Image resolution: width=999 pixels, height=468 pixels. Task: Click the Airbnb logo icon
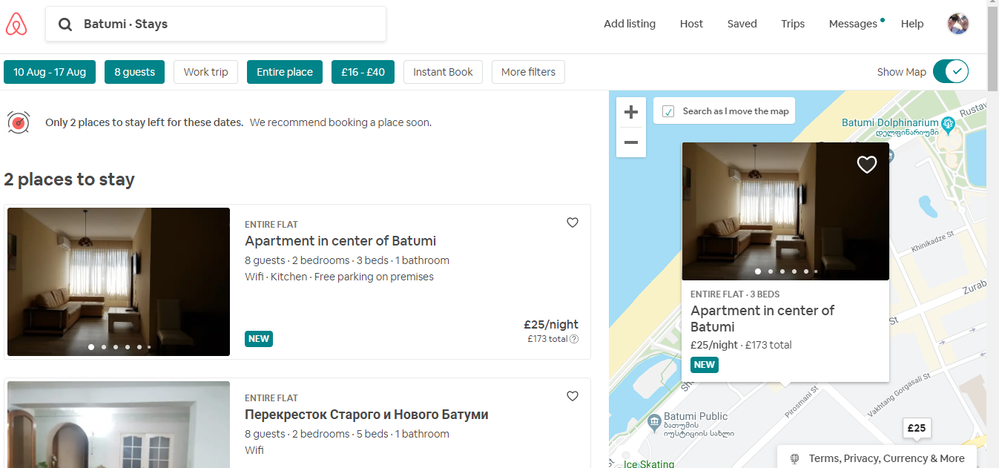click(19, 24)
